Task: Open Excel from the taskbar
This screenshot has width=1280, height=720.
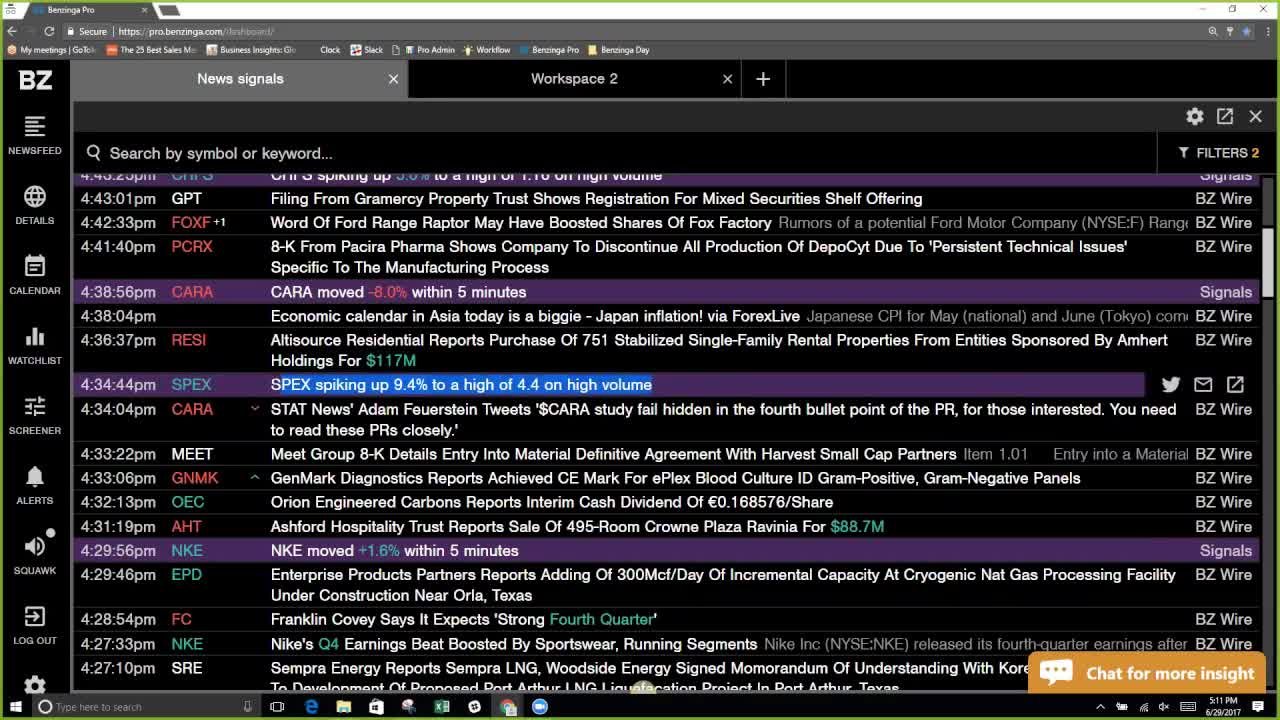Action: [x=442, y=707]
